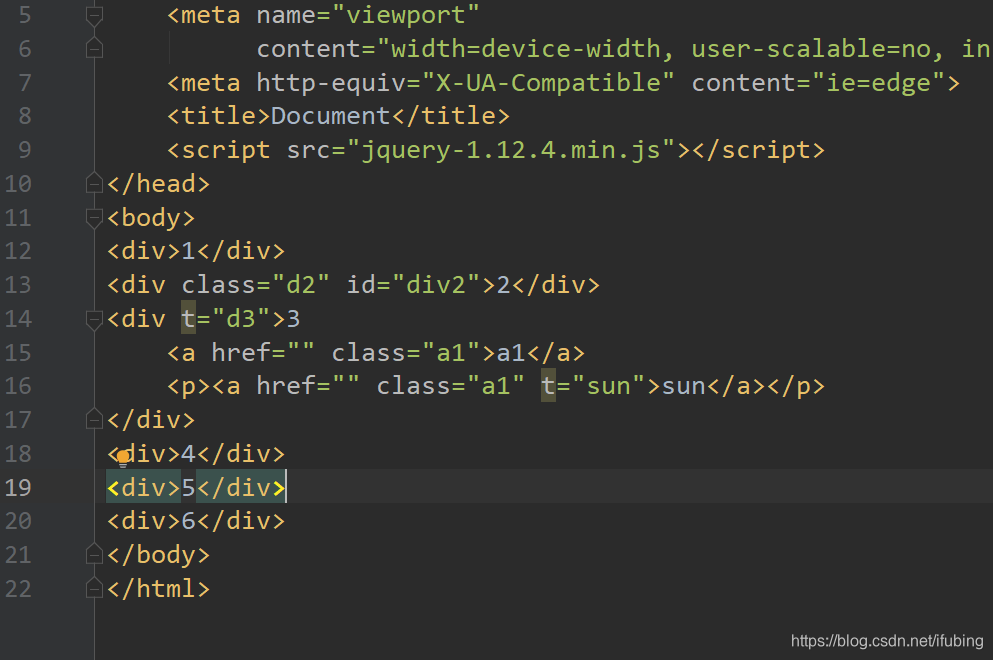Click line number 8 in the gutter
993x660 pixels.
24,116
